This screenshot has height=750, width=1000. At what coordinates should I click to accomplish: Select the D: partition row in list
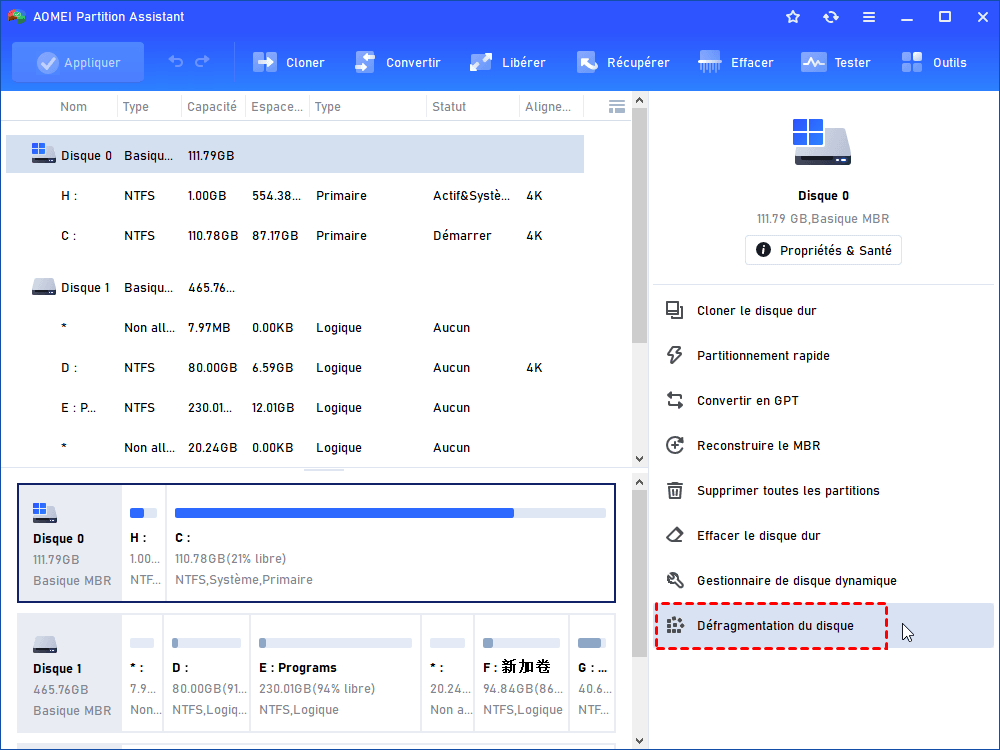pyautogui.click(x=295, y=367)
